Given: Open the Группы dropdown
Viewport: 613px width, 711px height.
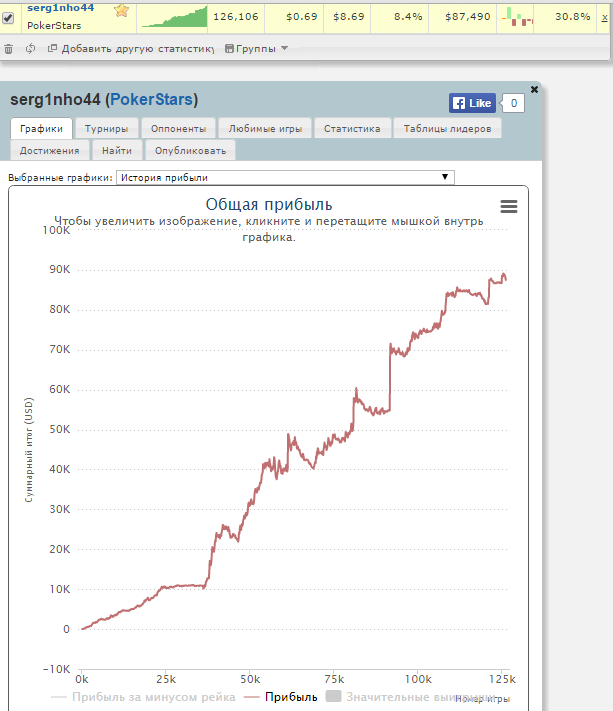Looking at the screenshot, I should 257,49.
